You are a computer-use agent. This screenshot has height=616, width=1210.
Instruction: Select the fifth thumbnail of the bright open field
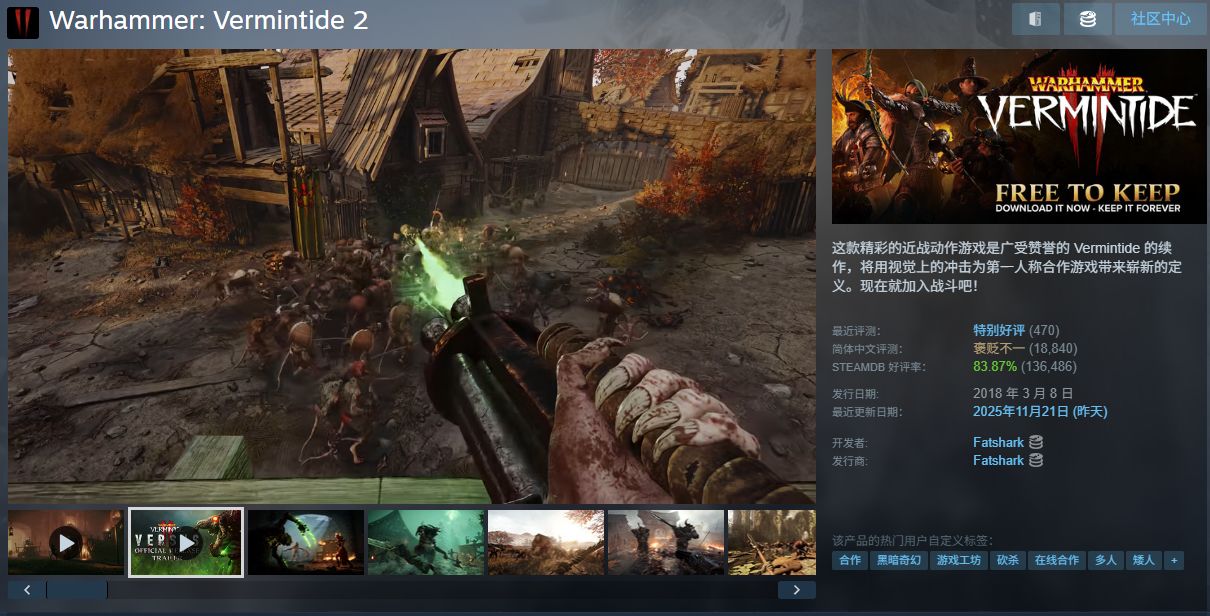click(x=546, y=542)
